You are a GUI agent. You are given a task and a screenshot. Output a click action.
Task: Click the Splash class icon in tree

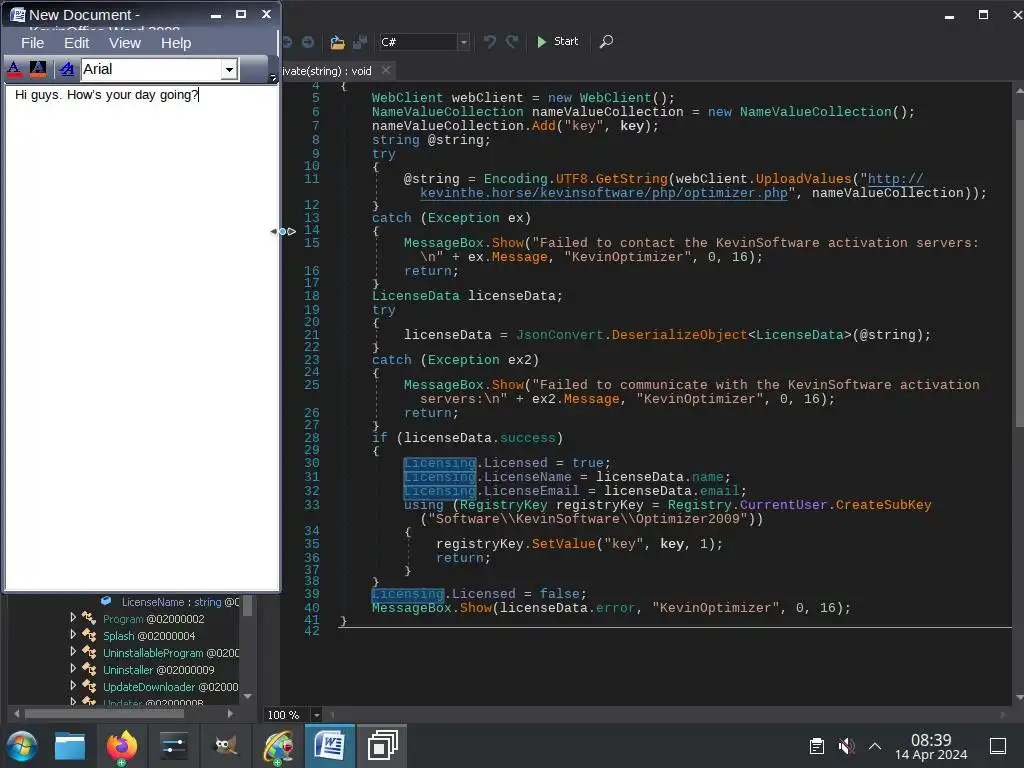[89, 635]
